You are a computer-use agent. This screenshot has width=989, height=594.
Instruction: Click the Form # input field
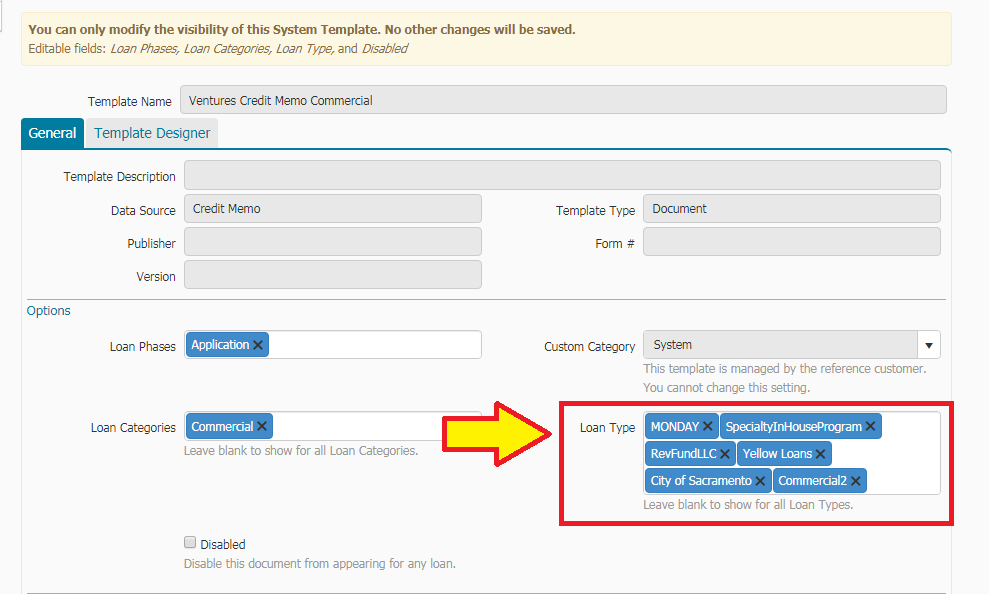coord(791,241)
